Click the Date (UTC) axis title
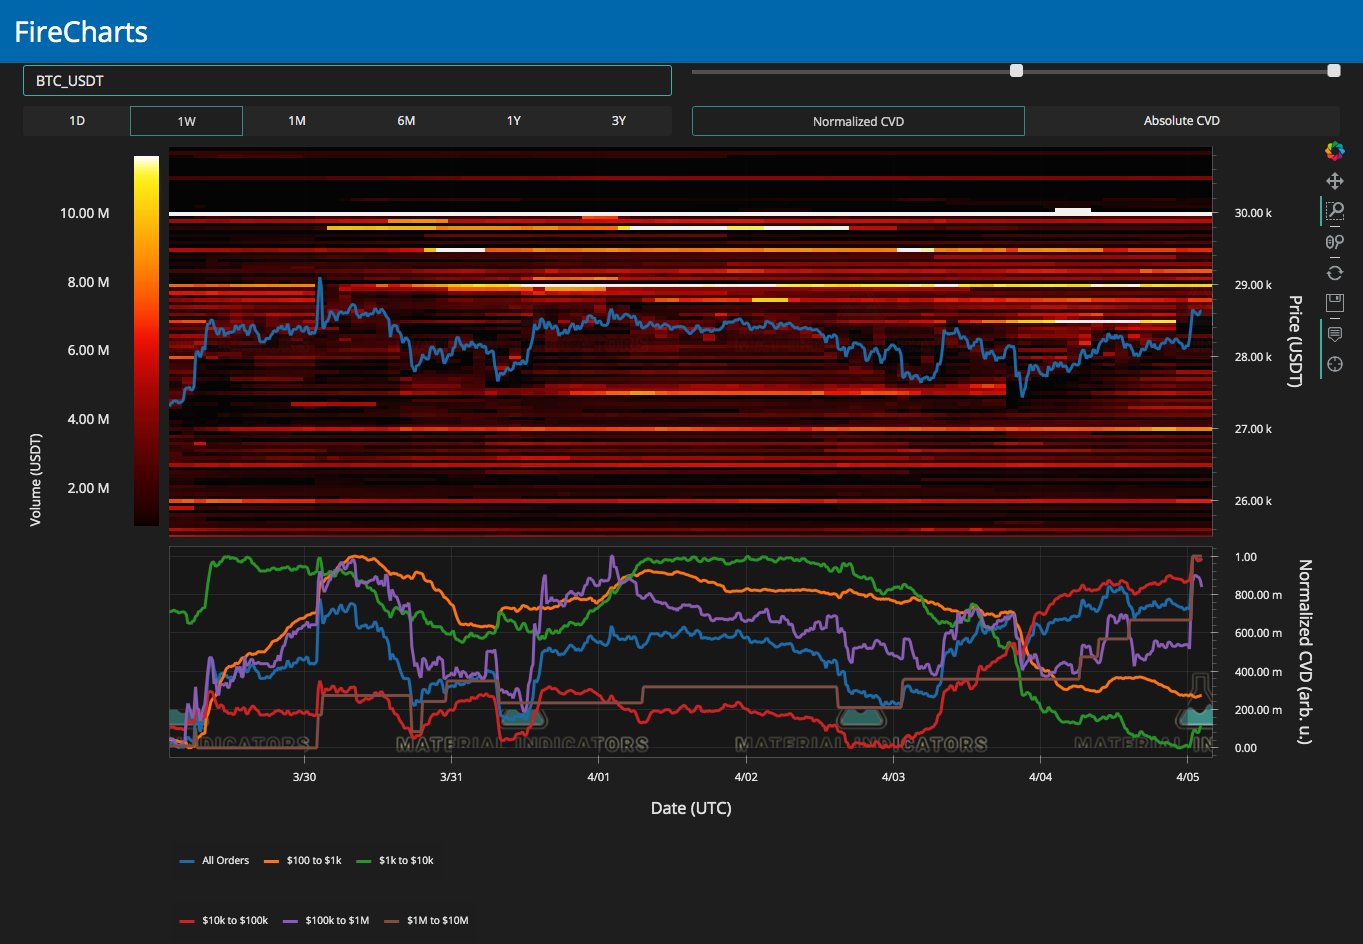This screenshot has width=1363, height=944. 691,808
